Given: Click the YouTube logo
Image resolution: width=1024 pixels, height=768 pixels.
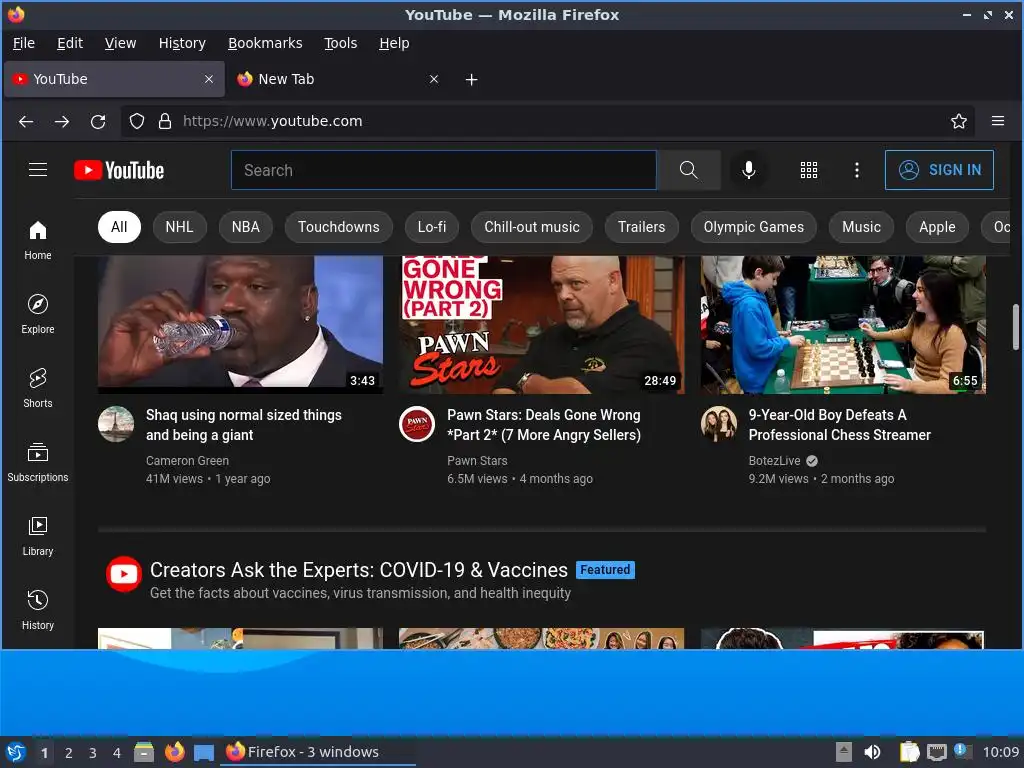Looking at the screenshot, I should click(119, 170).
